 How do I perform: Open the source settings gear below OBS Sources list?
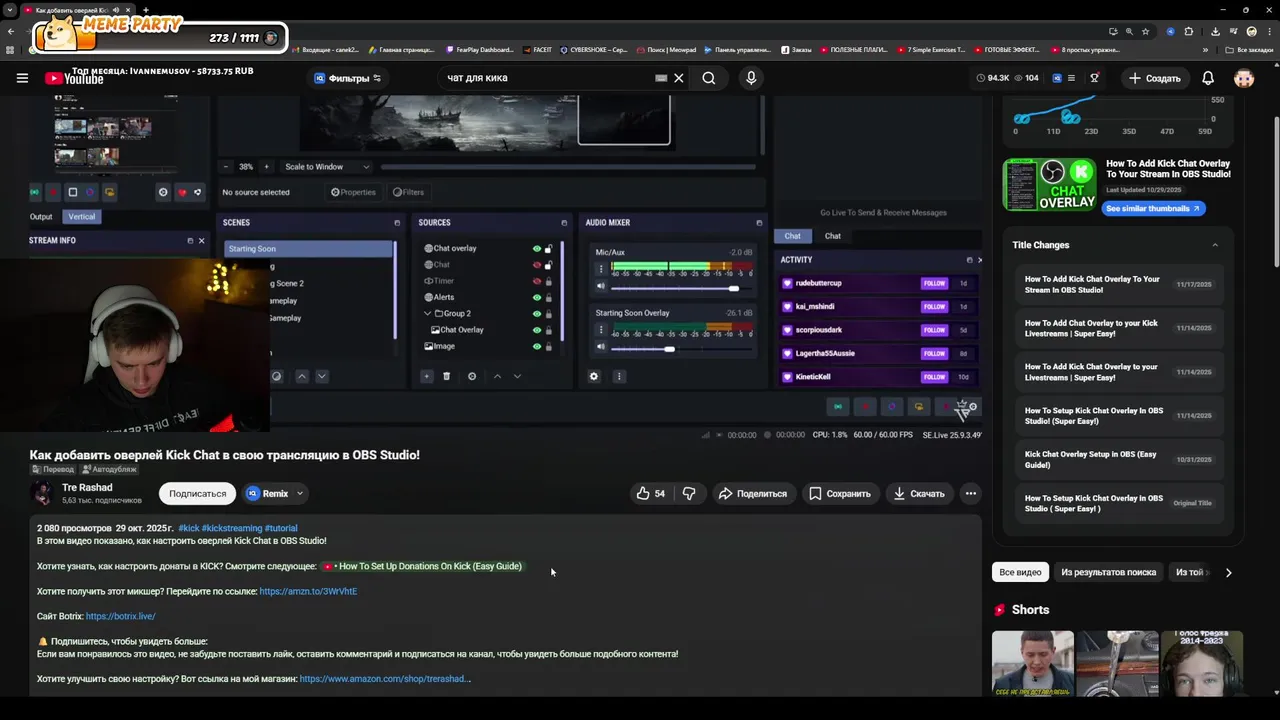[472, 376]
